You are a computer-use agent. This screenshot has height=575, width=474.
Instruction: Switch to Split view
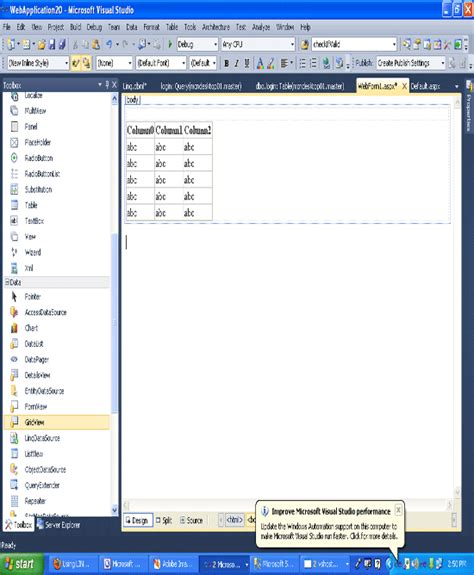(164, 520)
